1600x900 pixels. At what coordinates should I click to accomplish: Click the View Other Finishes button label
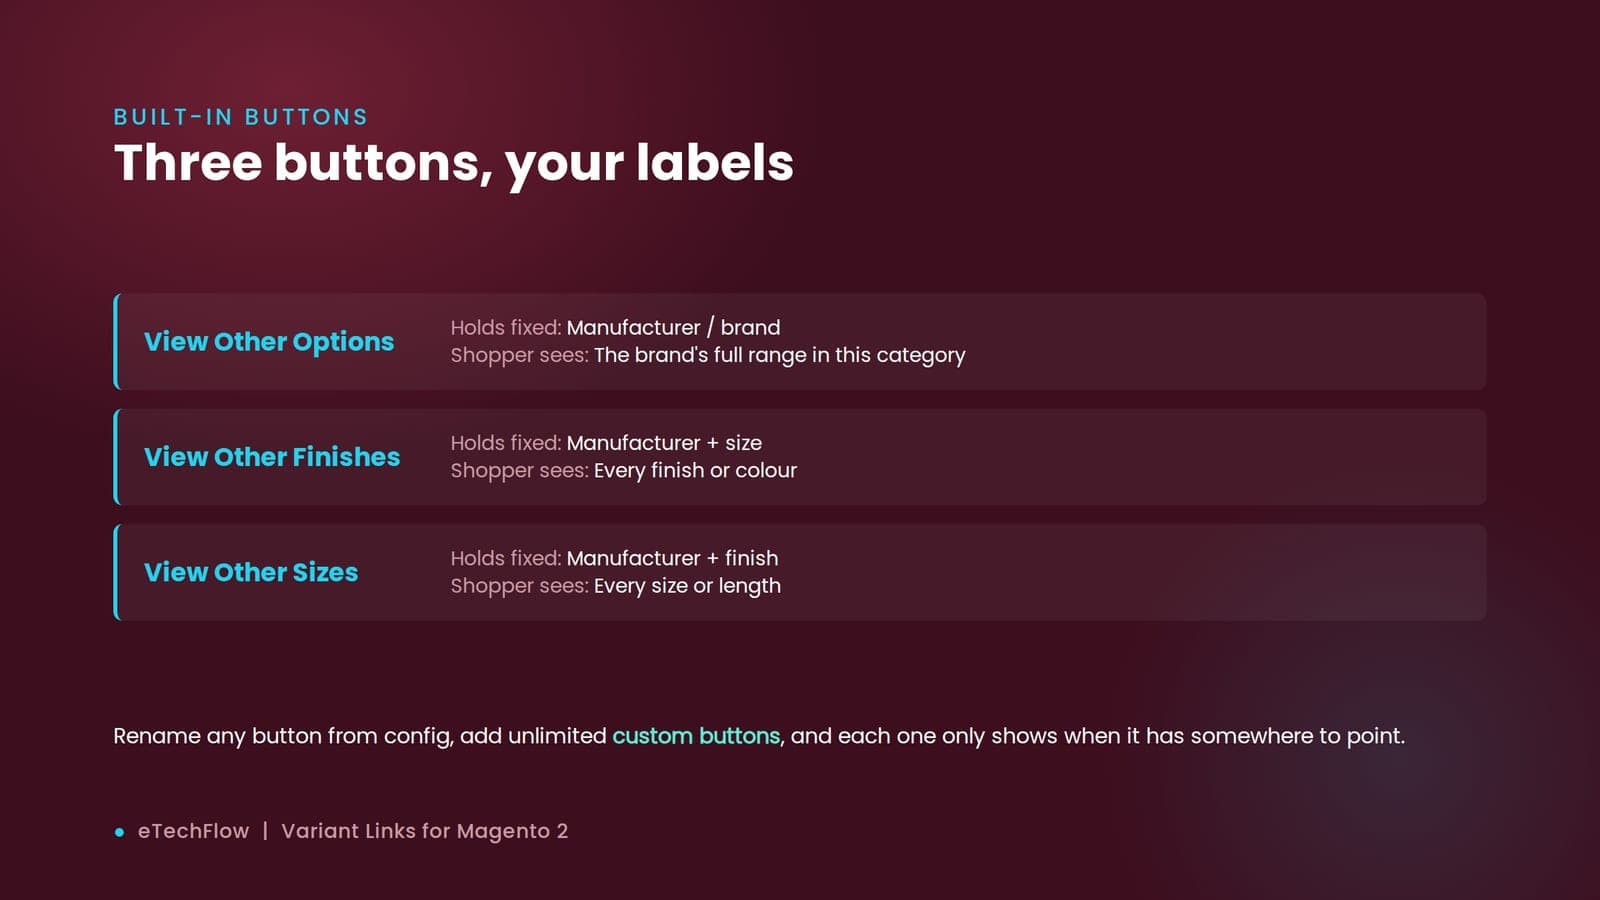(272, 457)
